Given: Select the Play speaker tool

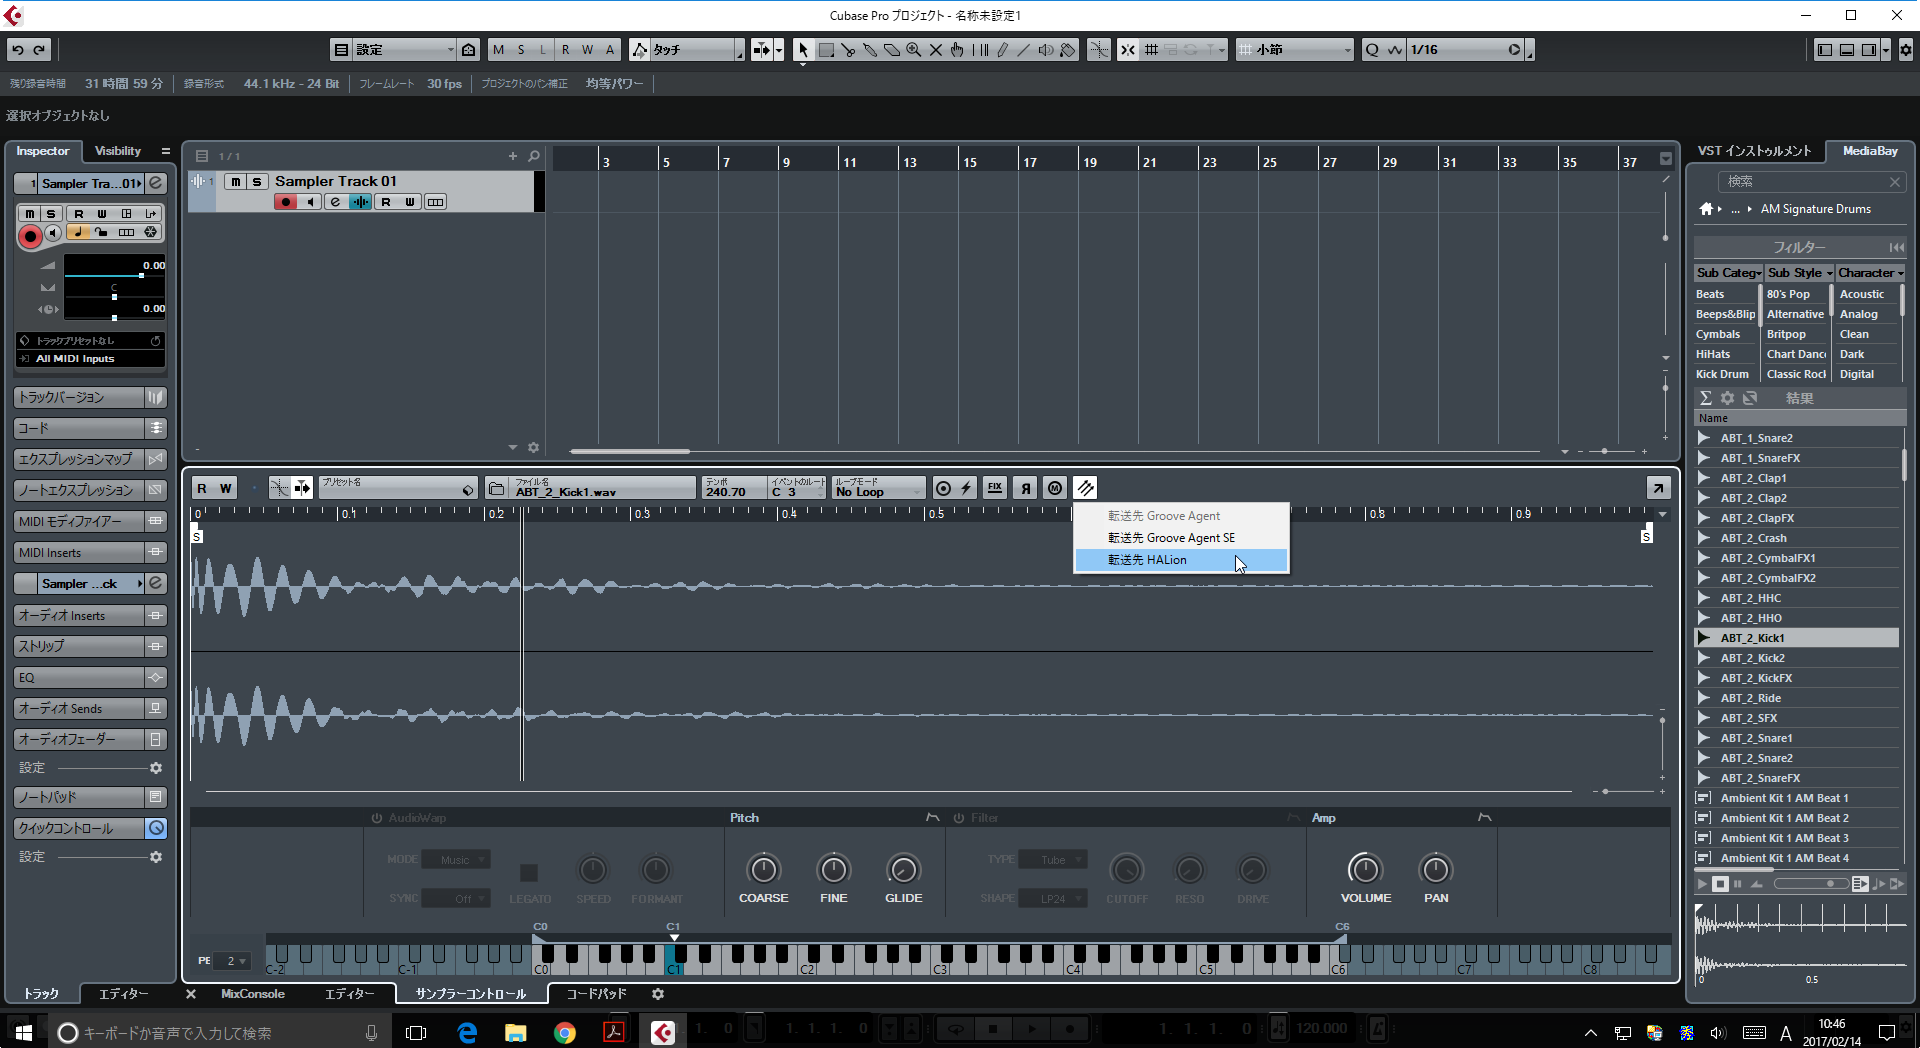Looking at the screenshot, I should (x=1045, y=49).
